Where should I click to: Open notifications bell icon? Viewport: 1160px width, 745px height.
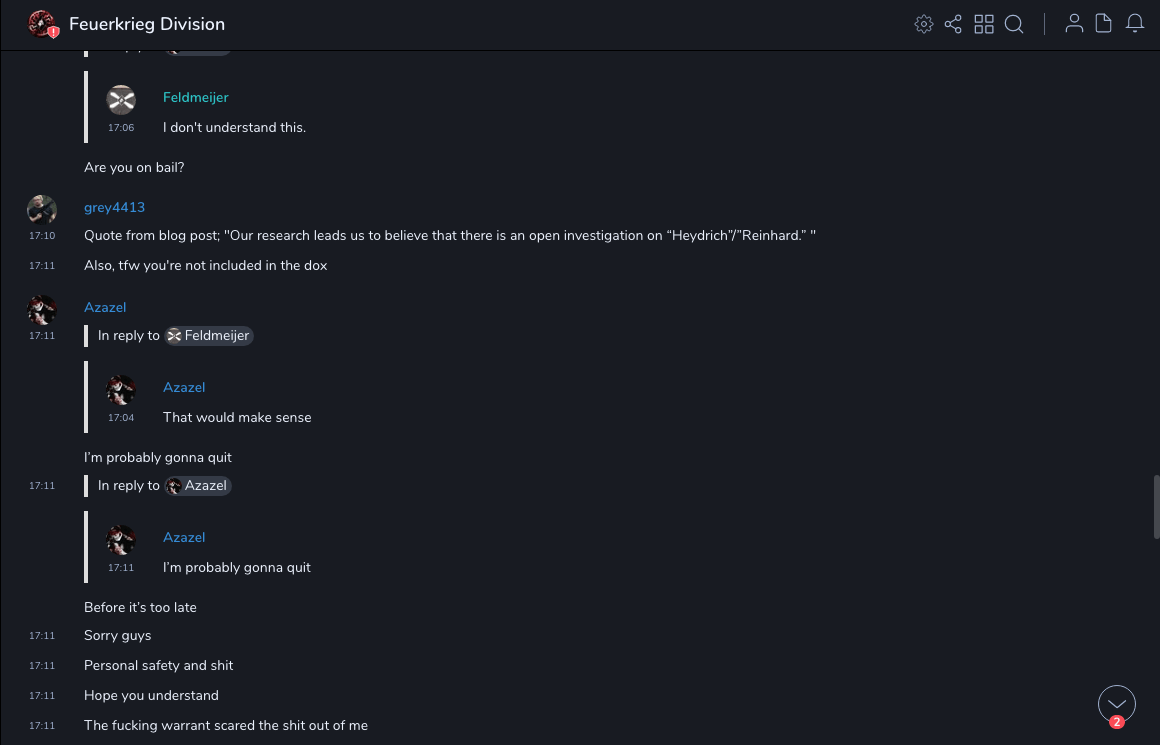click(x=1135, y=24)
